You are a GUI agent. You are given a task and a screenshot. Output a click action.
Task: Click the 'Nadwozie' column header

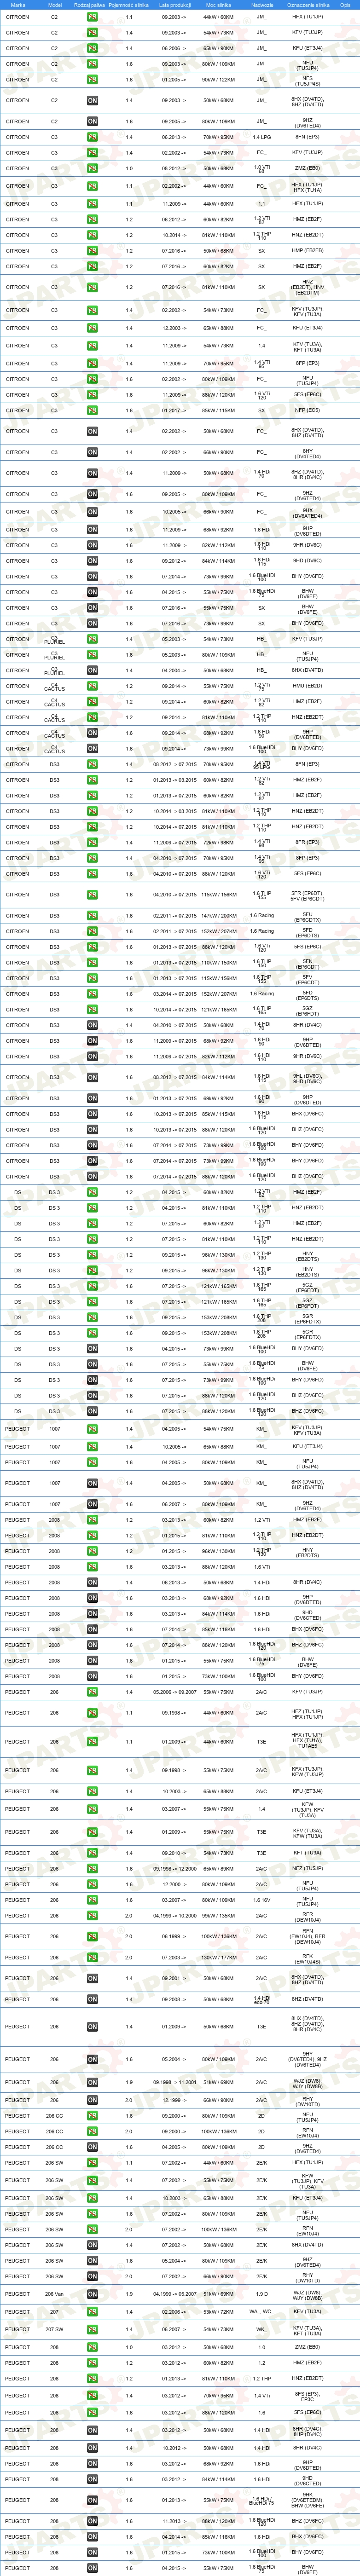pos(262,4)
